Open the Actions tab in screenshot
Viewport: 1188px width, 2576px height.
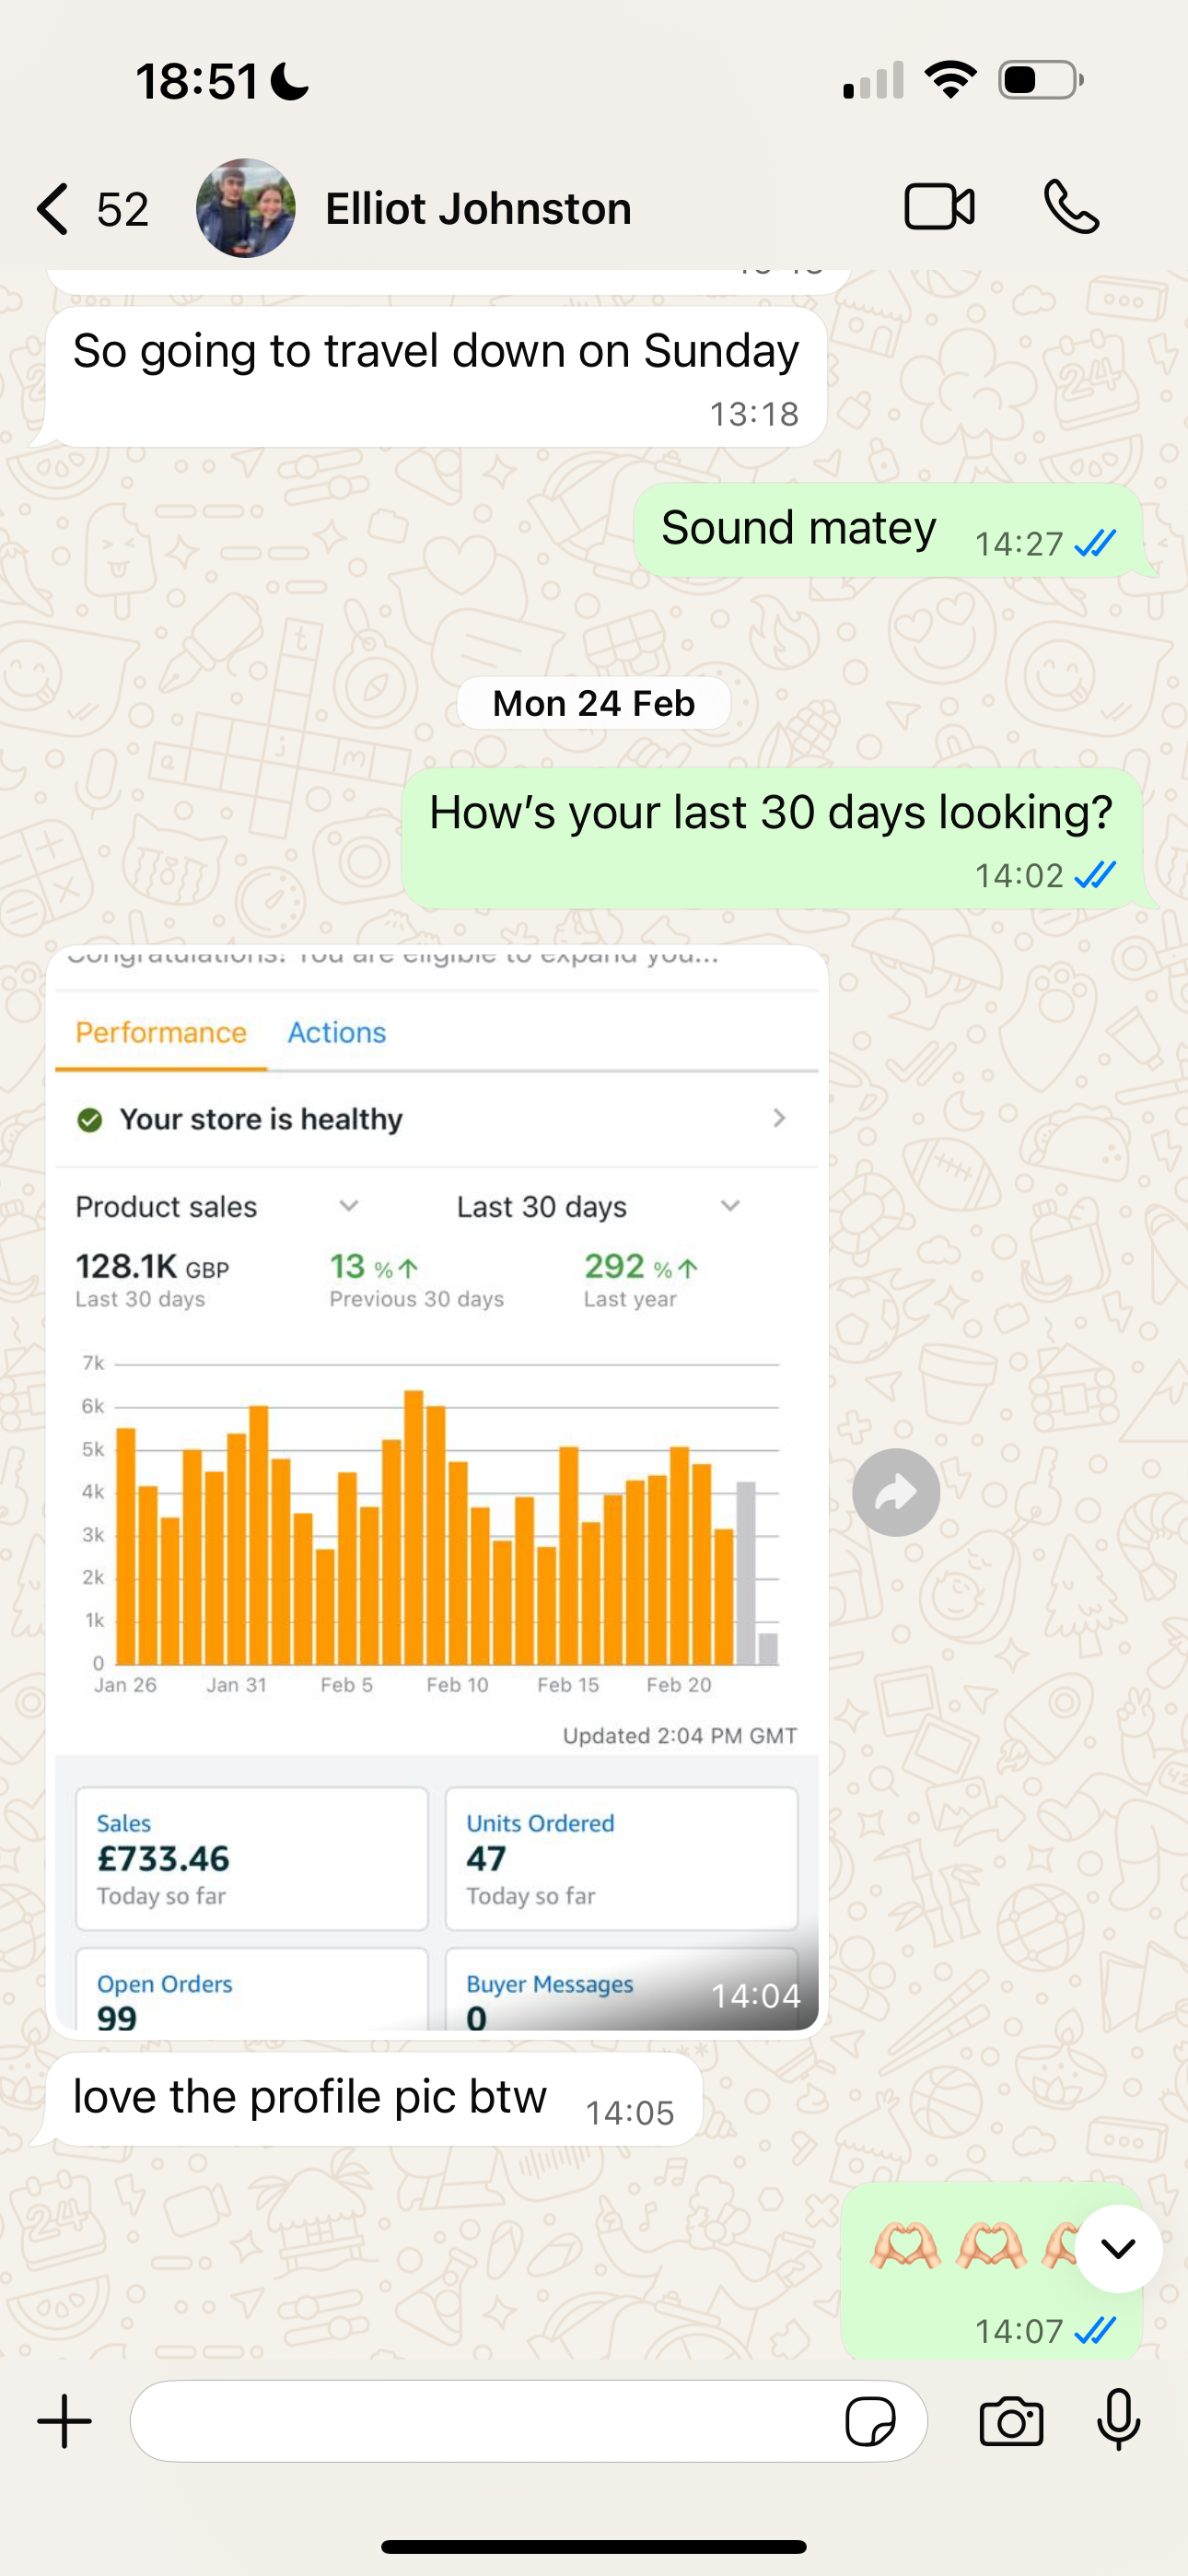(337, 1033)
